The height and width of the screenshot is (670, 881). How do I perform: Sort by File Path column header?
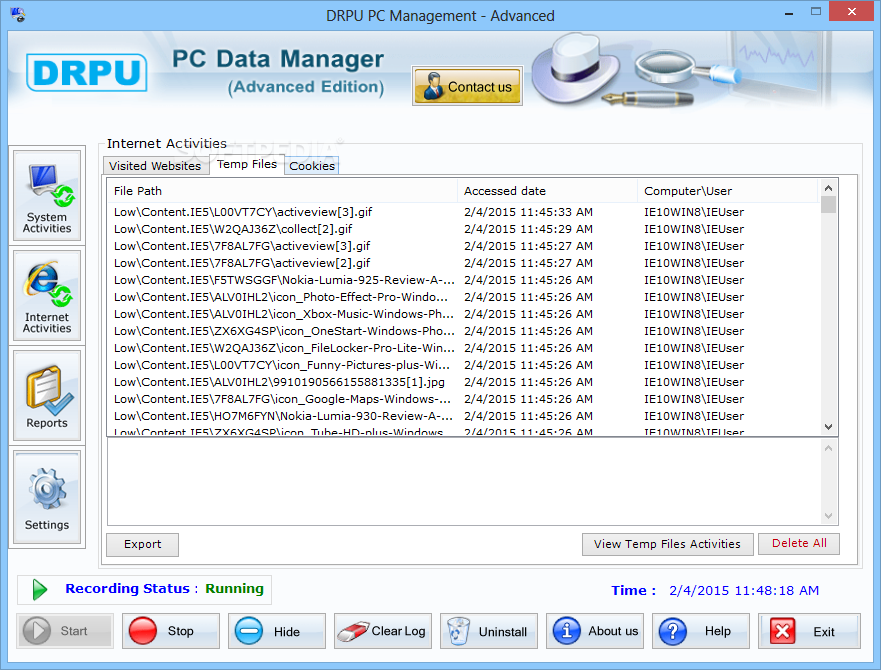click(283, 191)
